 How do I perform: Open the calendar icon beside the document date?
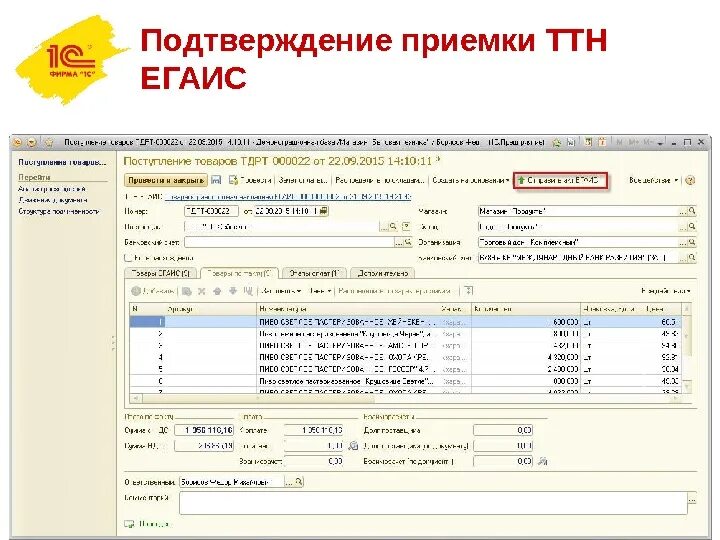point(324,211)
